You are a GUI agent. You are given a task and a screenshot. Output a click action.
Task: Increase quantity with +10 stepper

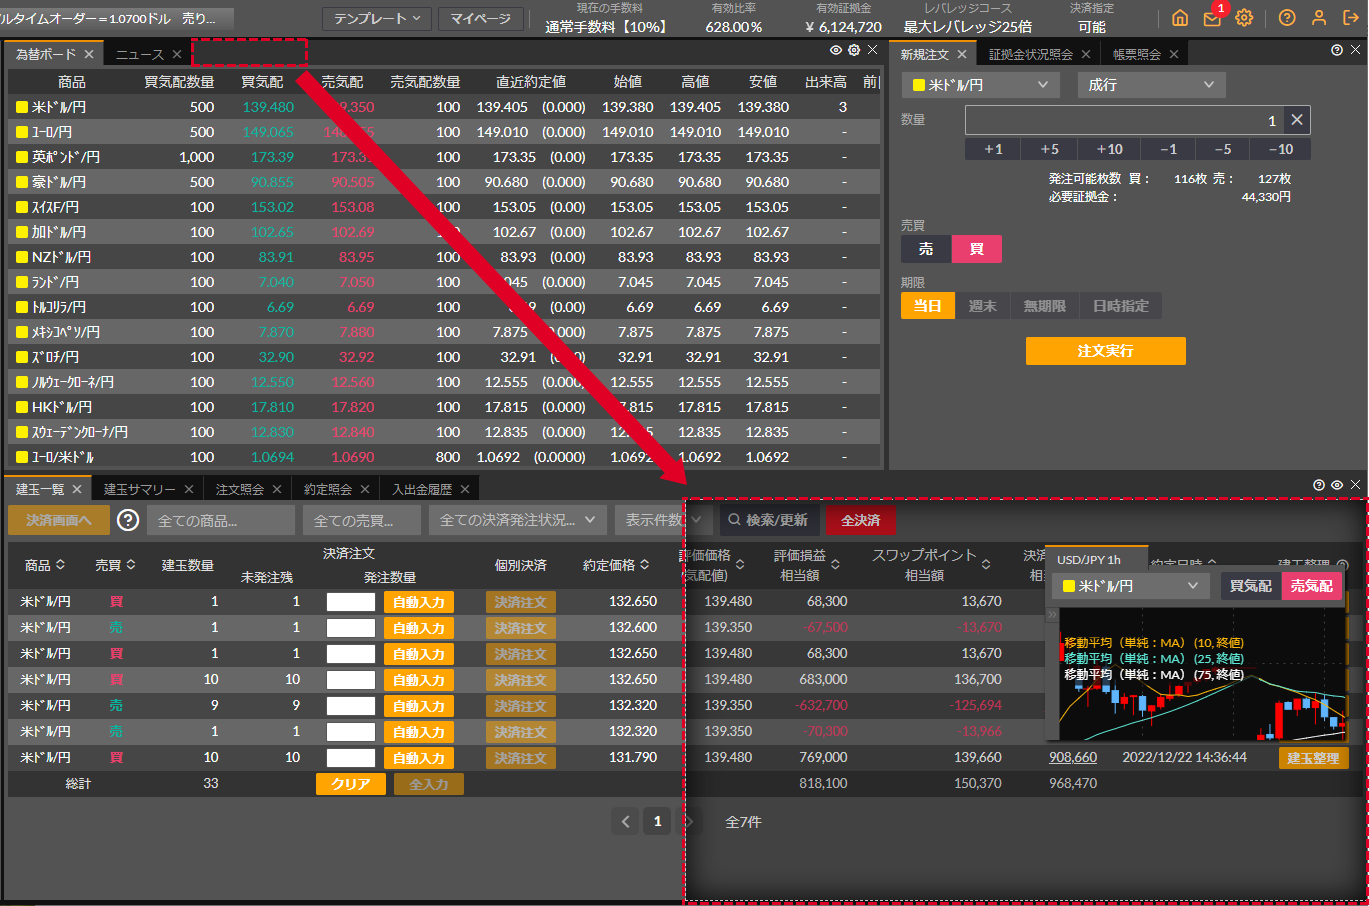[x=1109, y=149]
